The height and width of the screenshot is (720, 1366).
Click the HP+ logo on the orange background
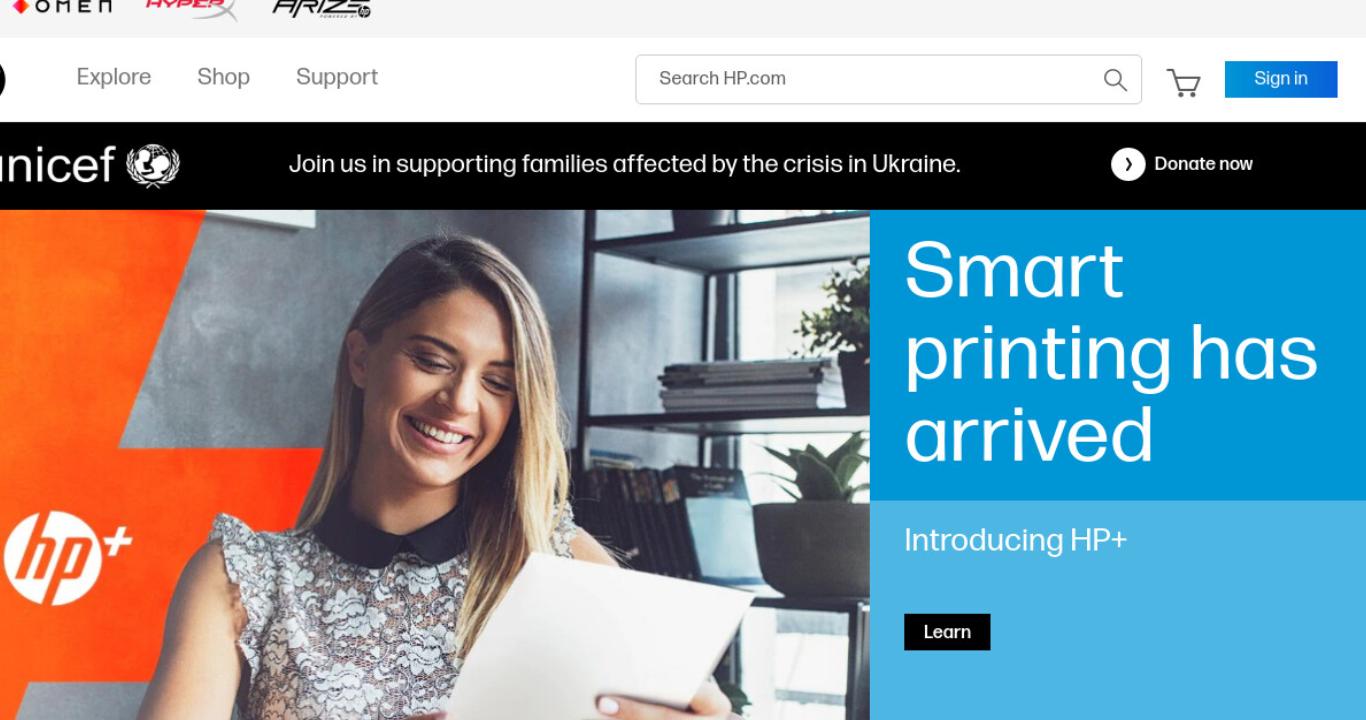(67, 557)
